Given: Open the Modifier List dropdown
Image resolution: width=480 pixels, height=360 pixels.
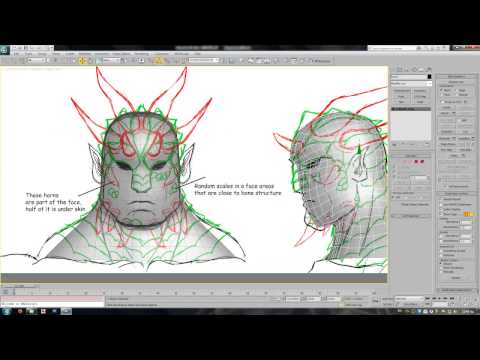Looking at the screenshot, I should tap(411, 83).
